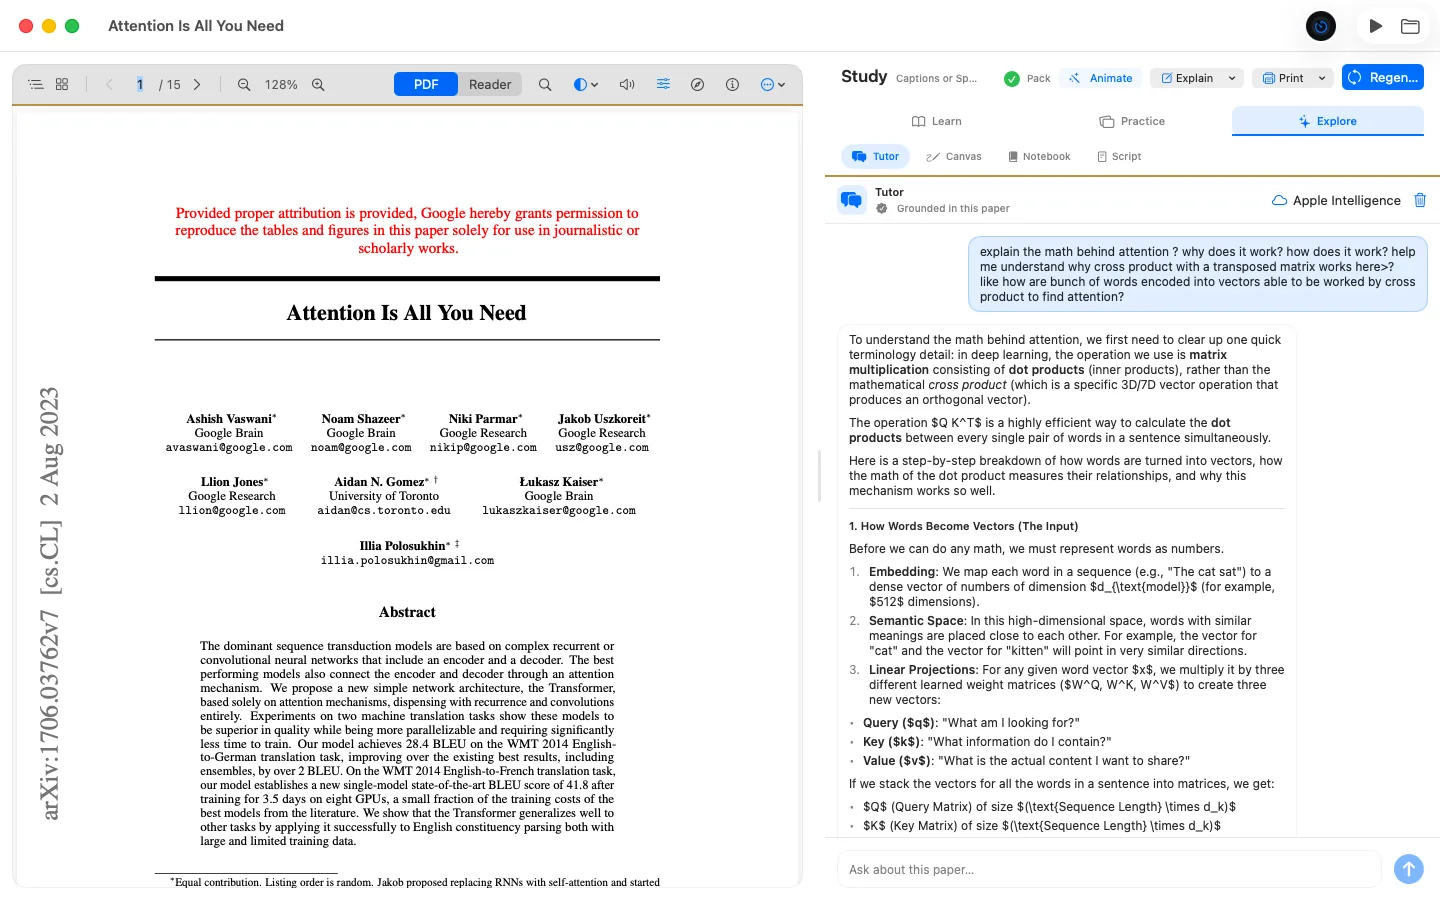1440x900 pixels.
Task: Open the Notebook sub-tab
Action: [x=1039, y=157]
